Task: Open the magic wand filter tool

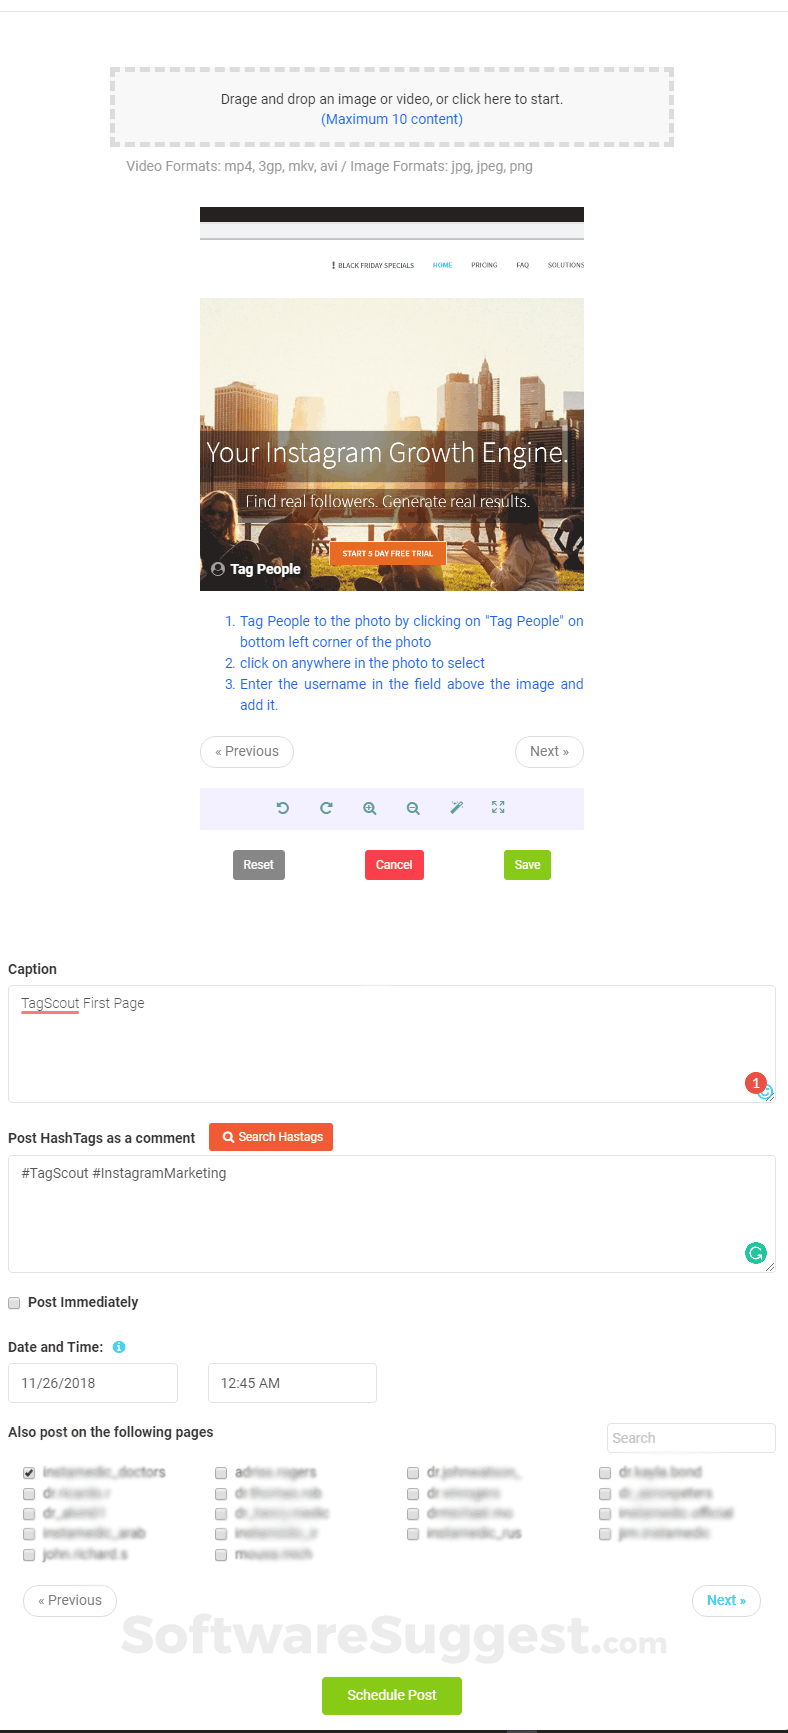Action: [x=456, y=808]
